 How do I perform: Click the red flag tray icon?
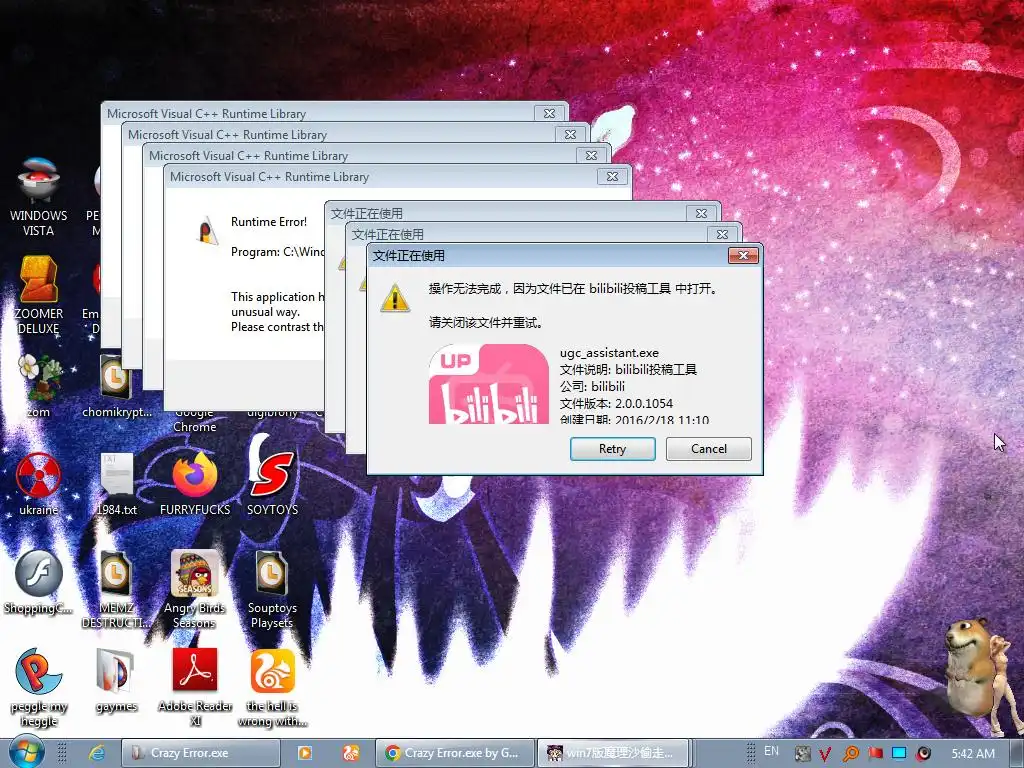[875, 754]
